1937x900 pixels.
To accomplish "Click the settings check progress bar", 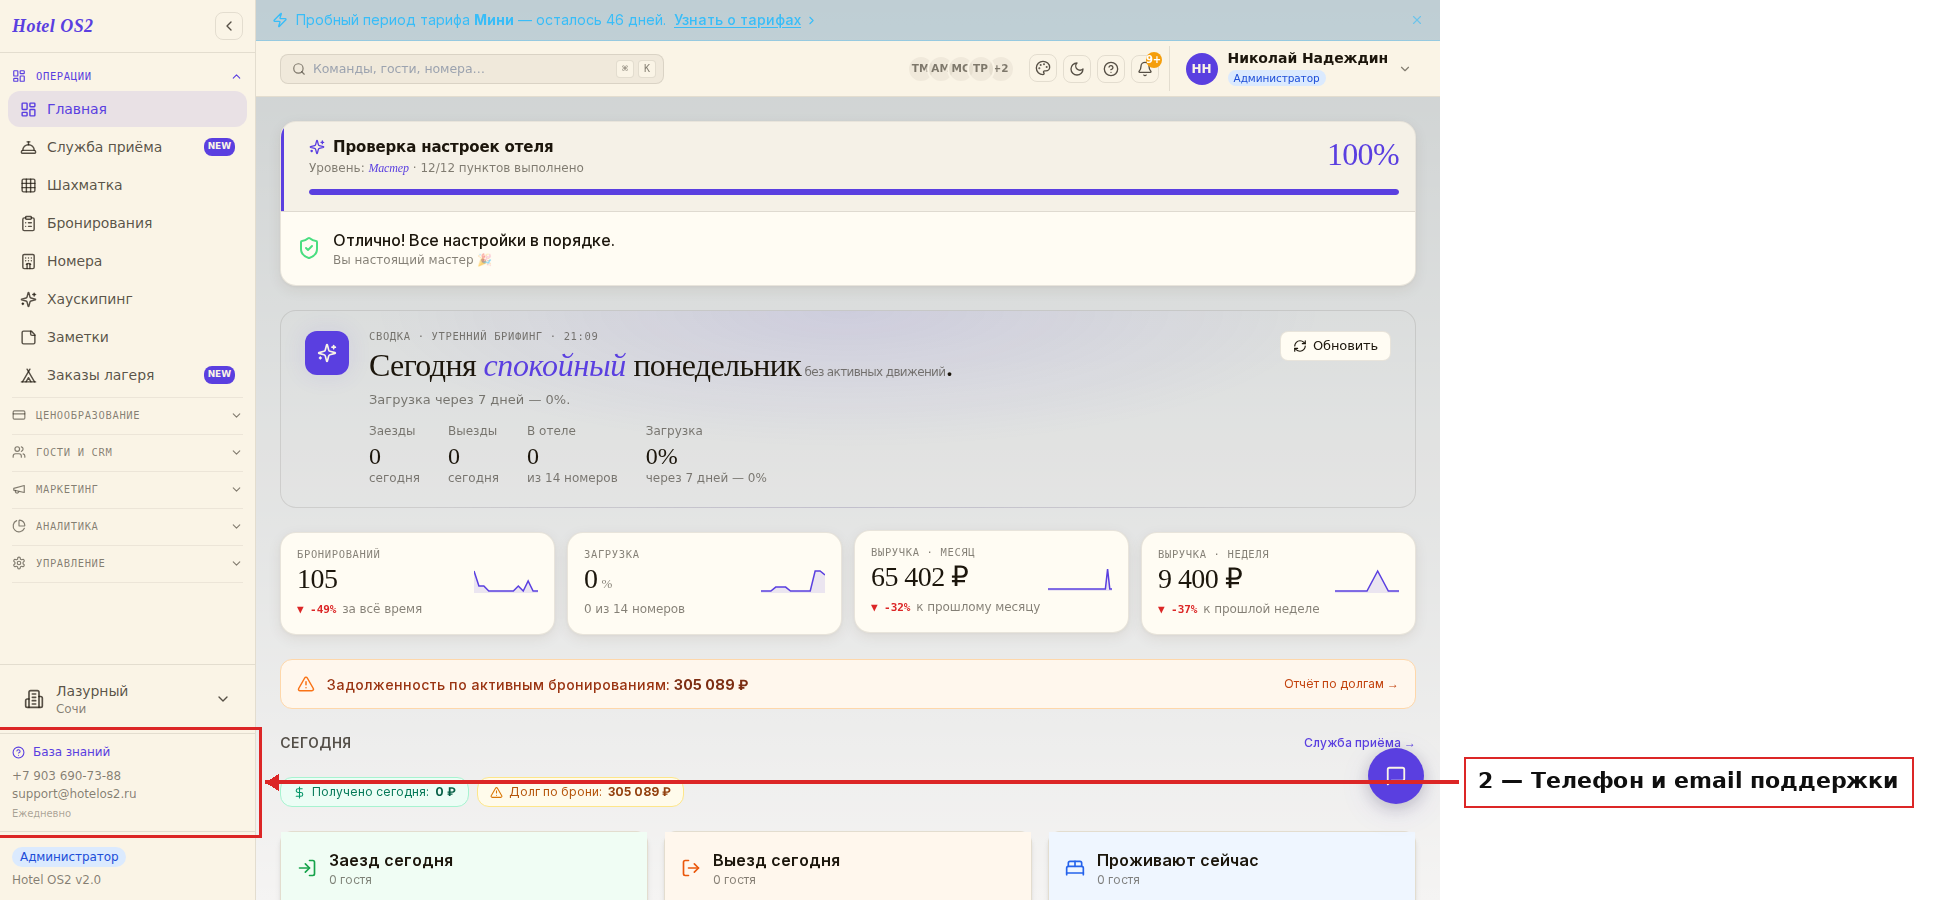I will [853, 192].
